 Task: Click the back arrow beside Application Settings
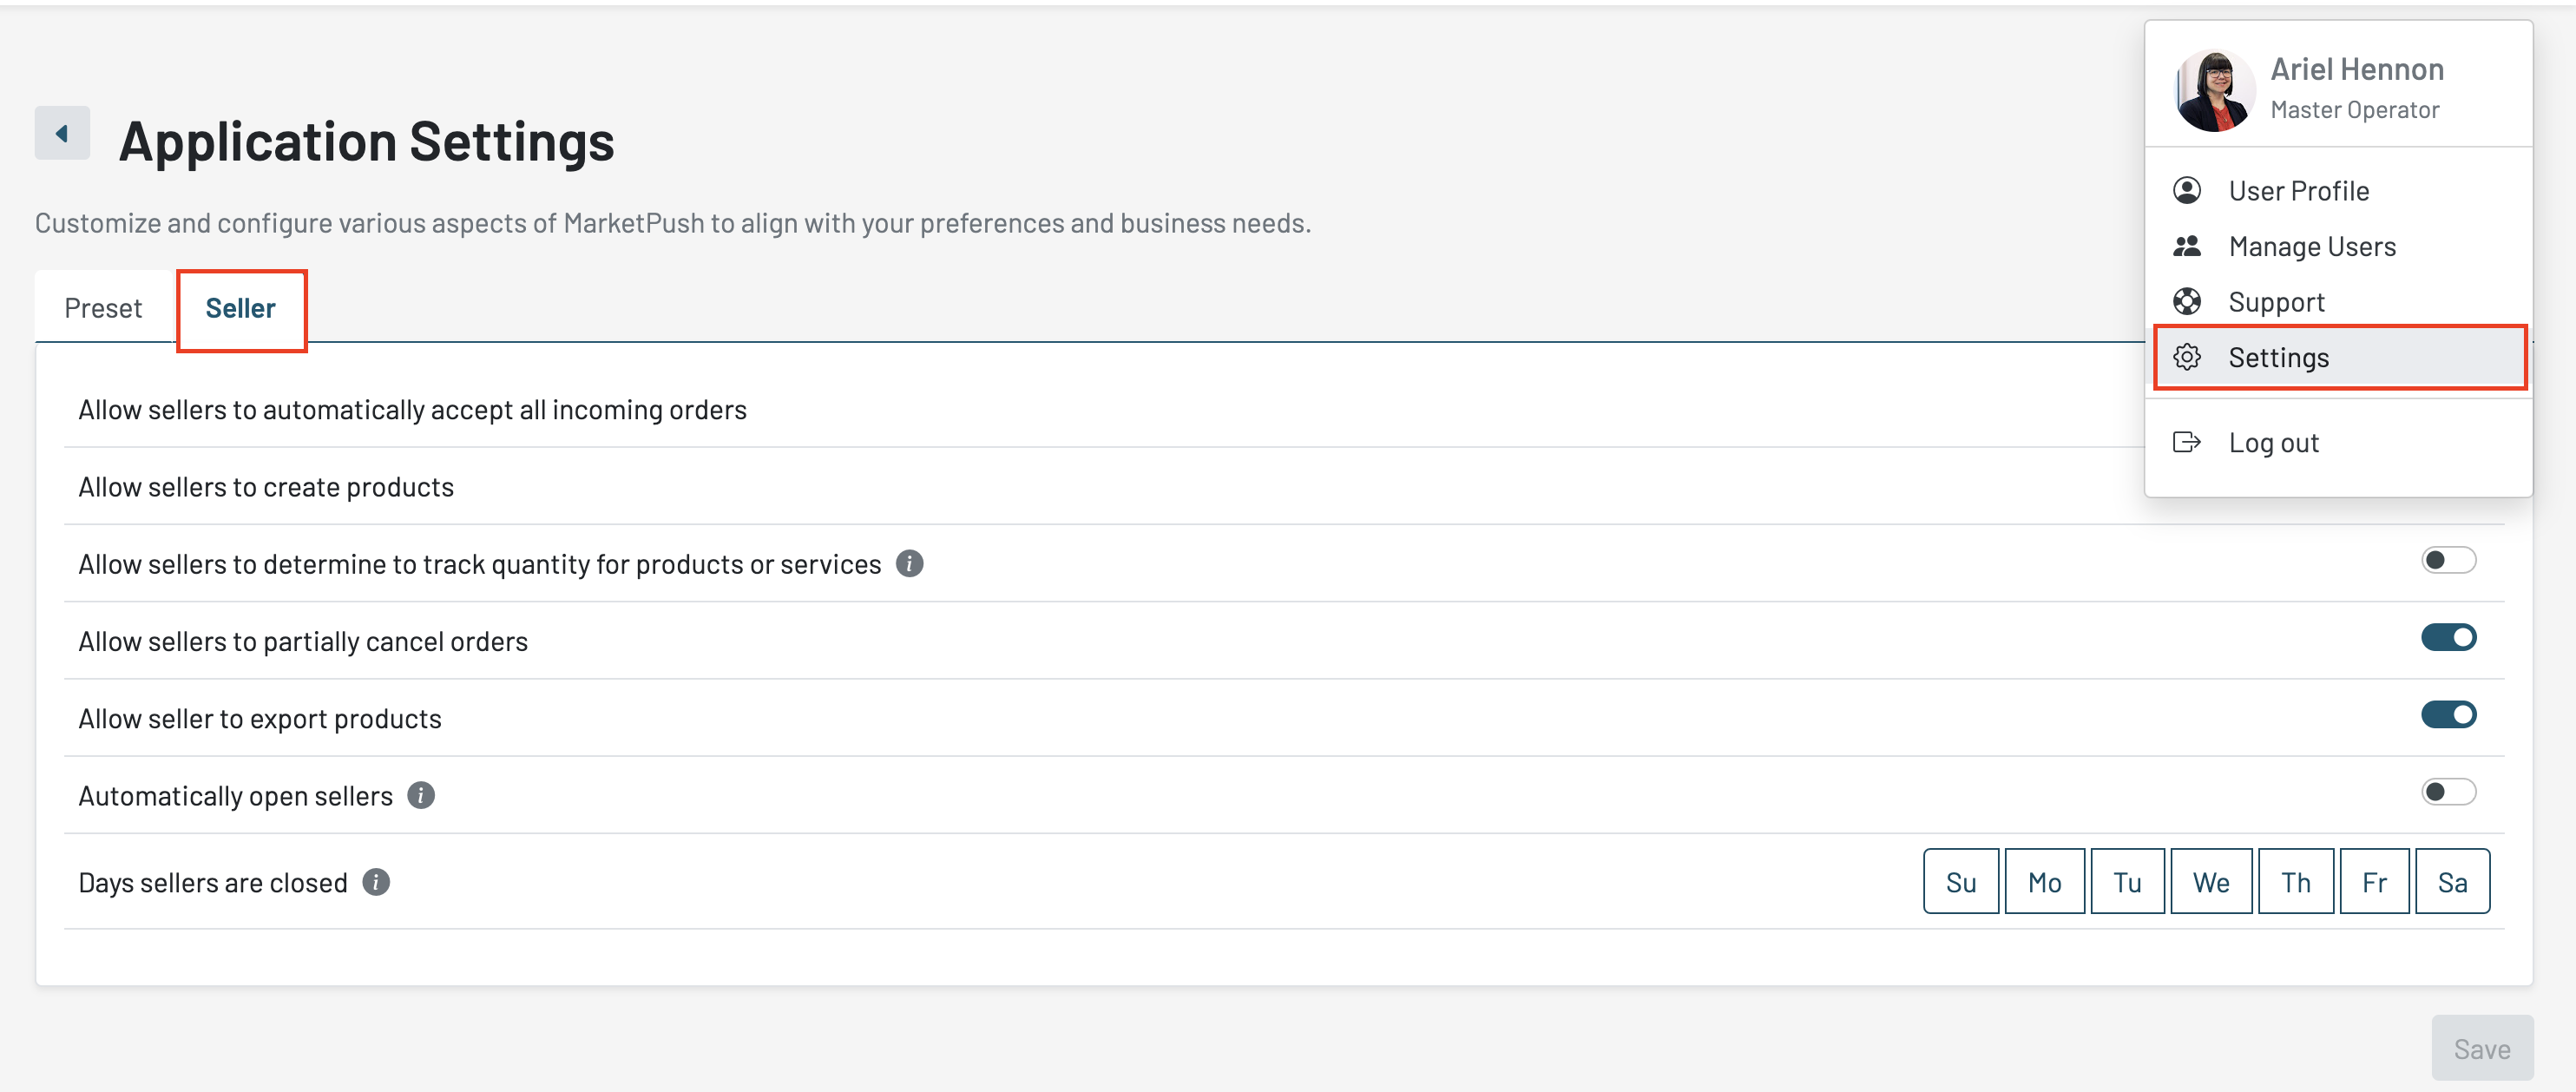[62, 133]
